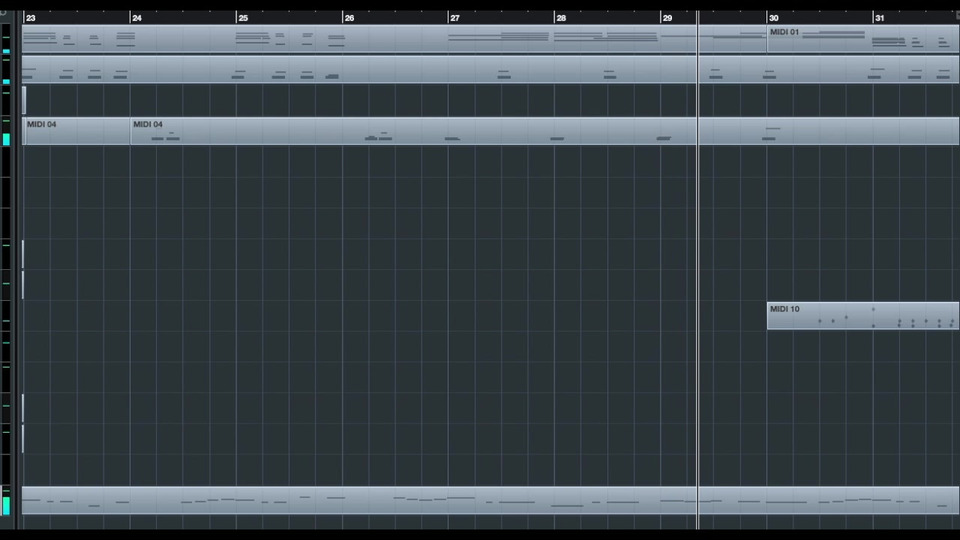Select the MIDI 01 clip
960x540 pixels.
click(x=863, y=39)
